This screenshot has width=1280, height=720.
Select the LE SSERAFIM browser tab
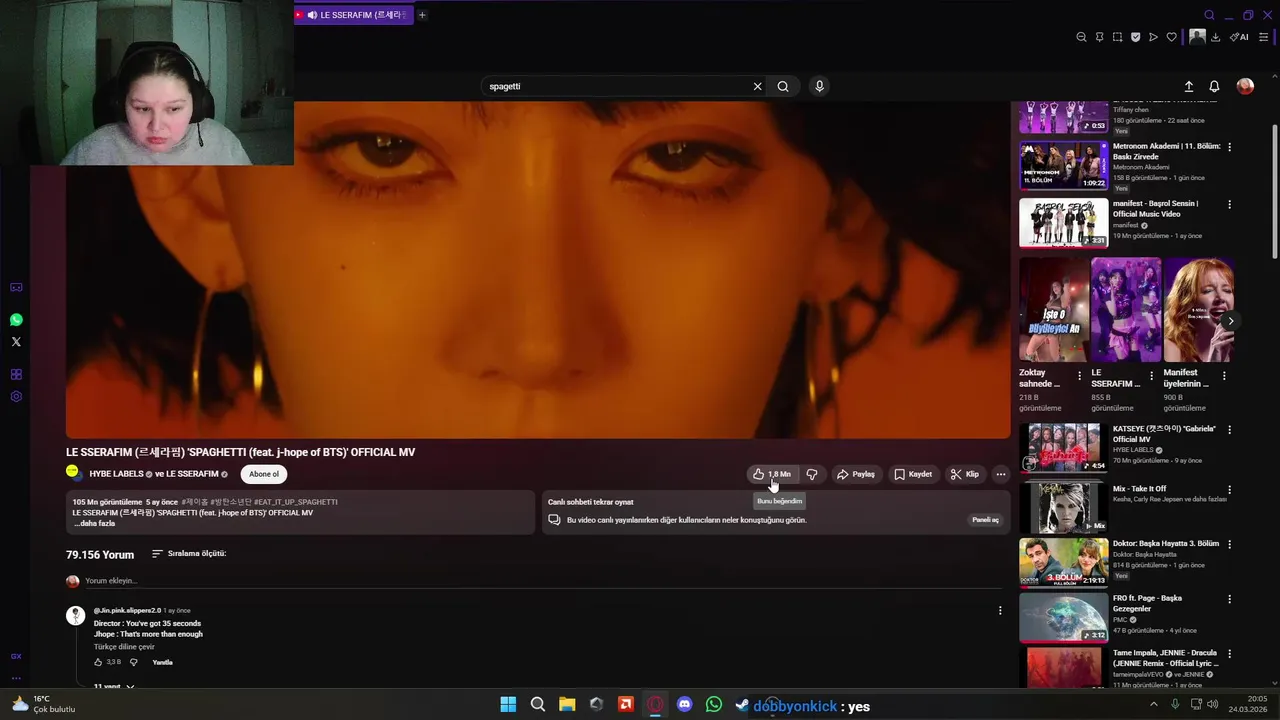[353, 15]
